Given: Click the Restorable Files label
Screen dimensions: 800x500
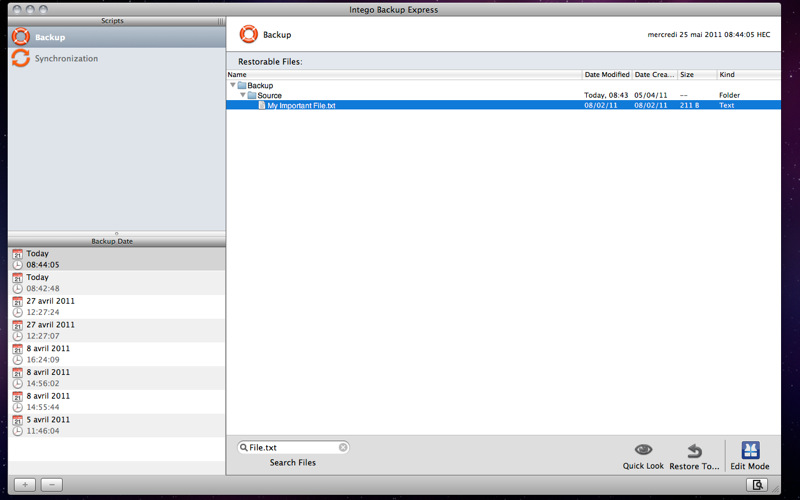Looking at the screenshot, I should coord(270,62).
